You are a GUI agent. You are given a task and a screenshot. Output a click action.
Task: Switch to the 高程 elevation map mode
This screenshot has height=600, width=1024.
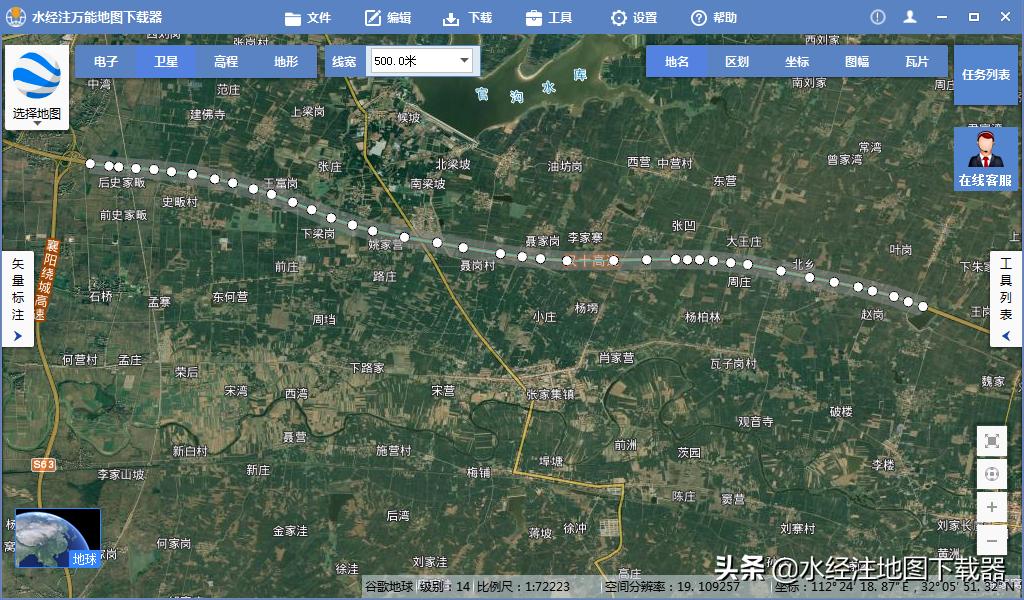coord(225,61)
